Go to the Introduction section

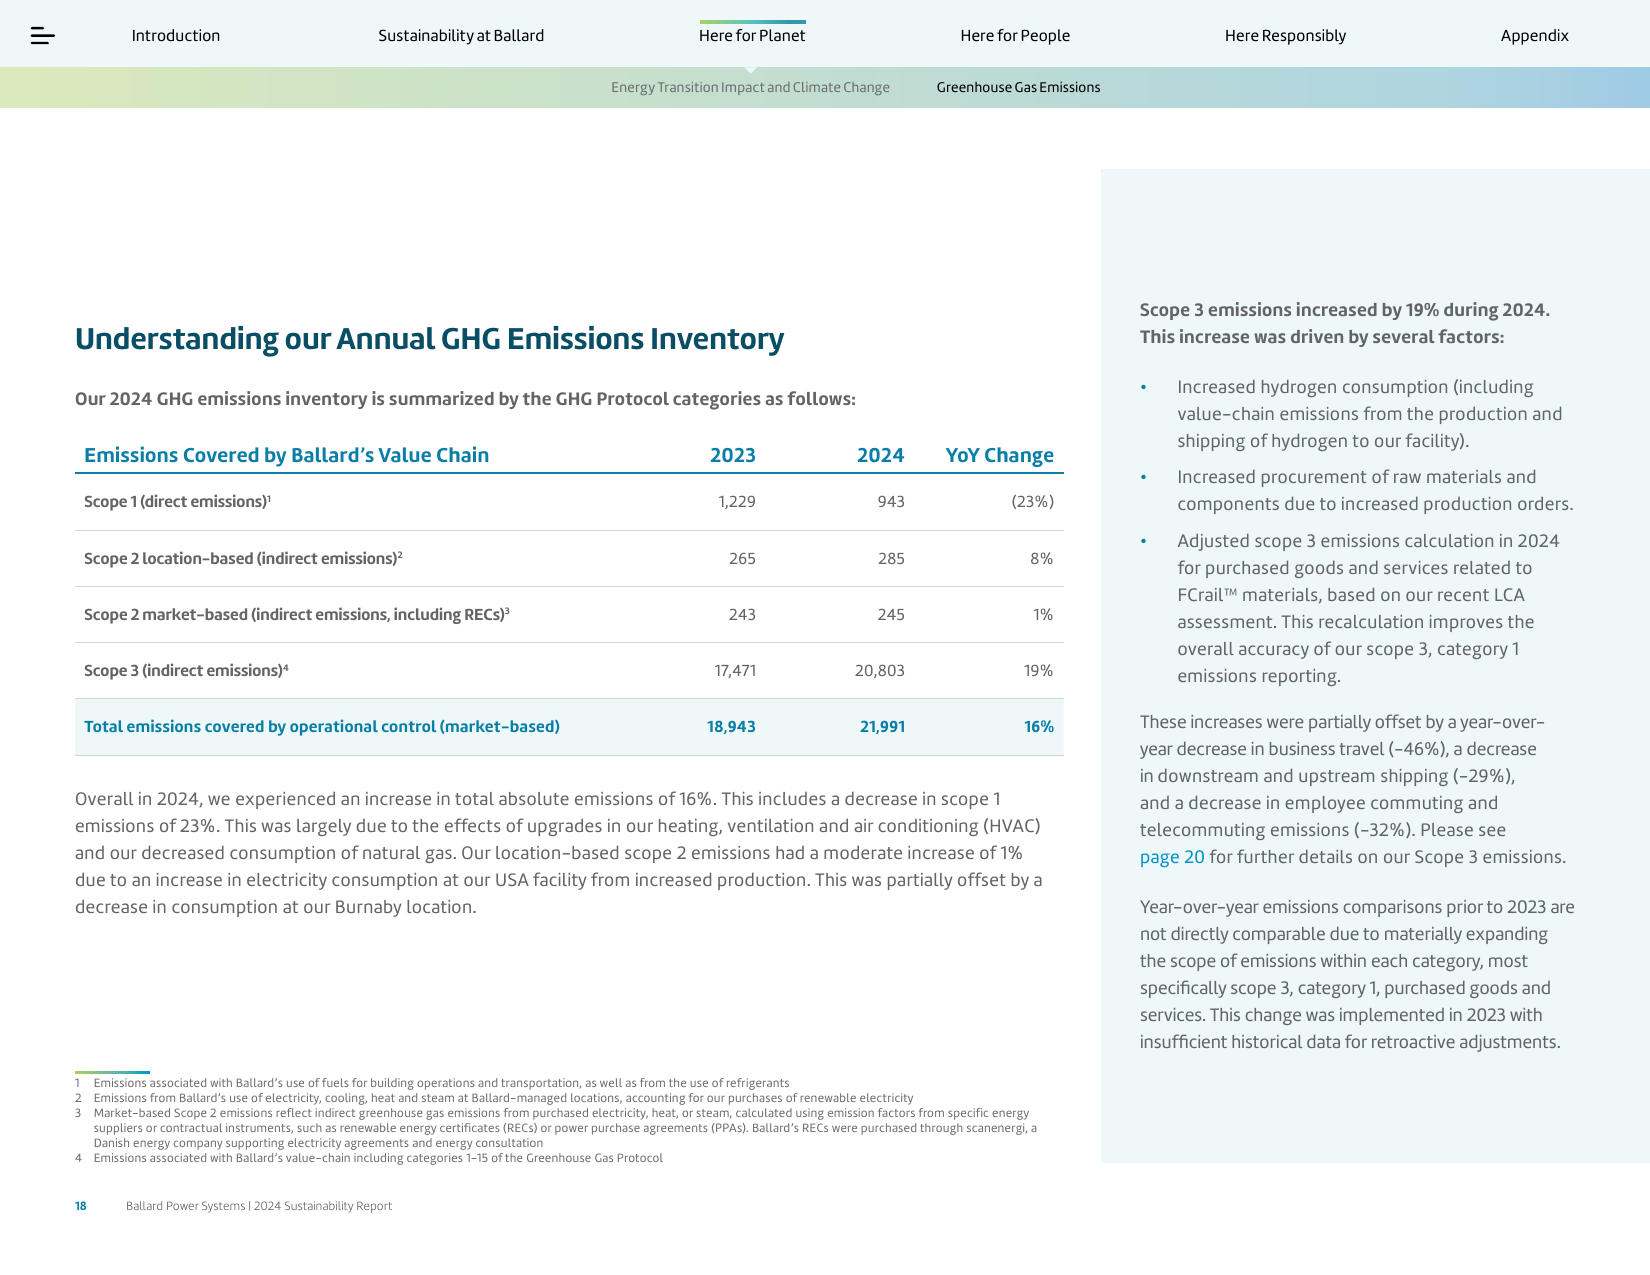click(x=176, y=36)
